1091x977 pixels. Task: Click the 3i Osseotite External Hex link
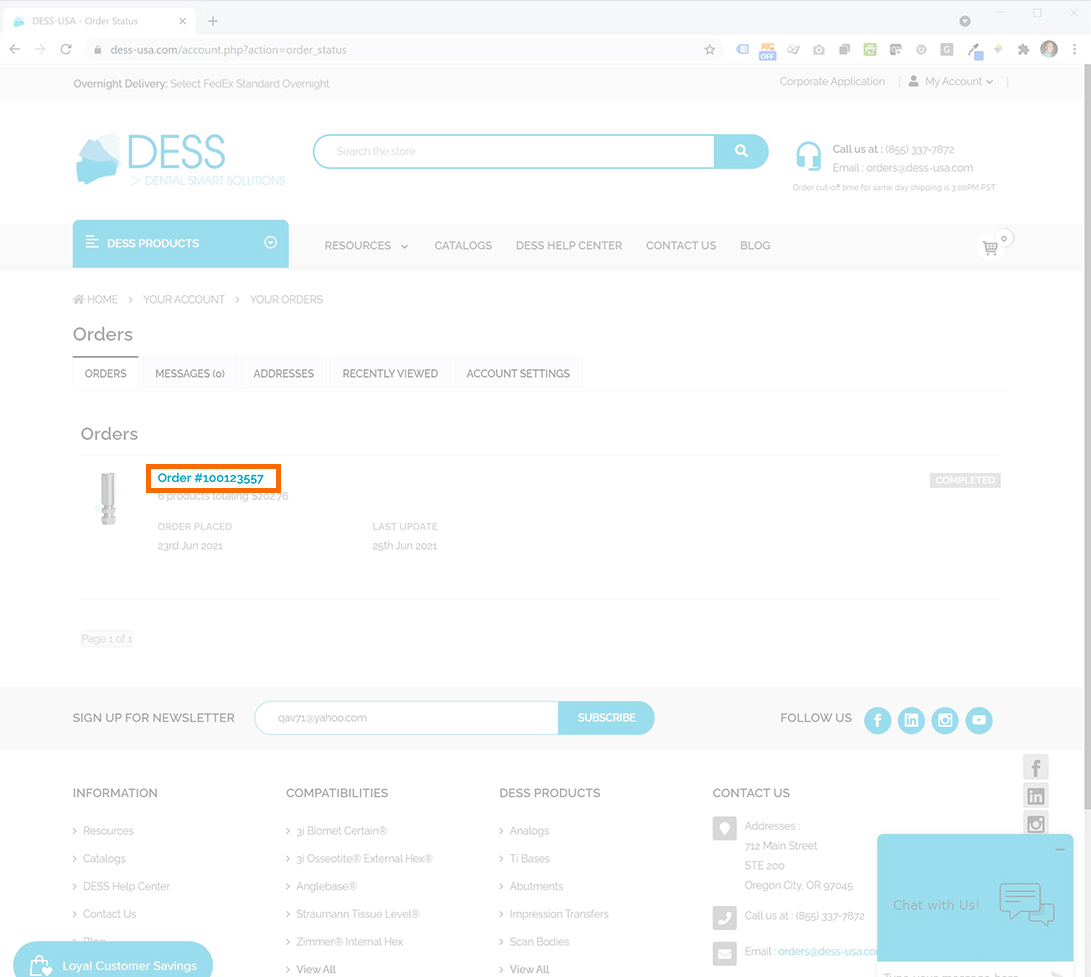(364, 859)
